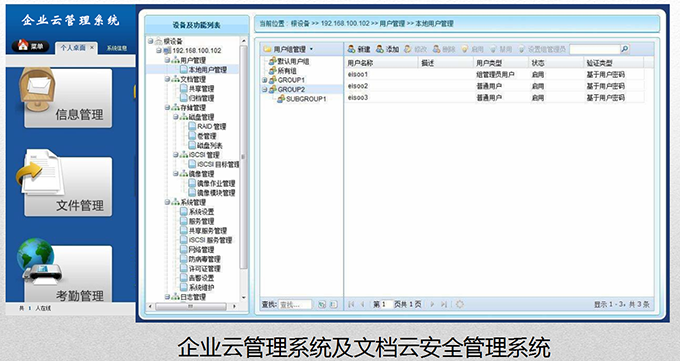Click the home 菜单 icon button
Image resolution: width=680 pixels, height=361 pixels.
30,46
